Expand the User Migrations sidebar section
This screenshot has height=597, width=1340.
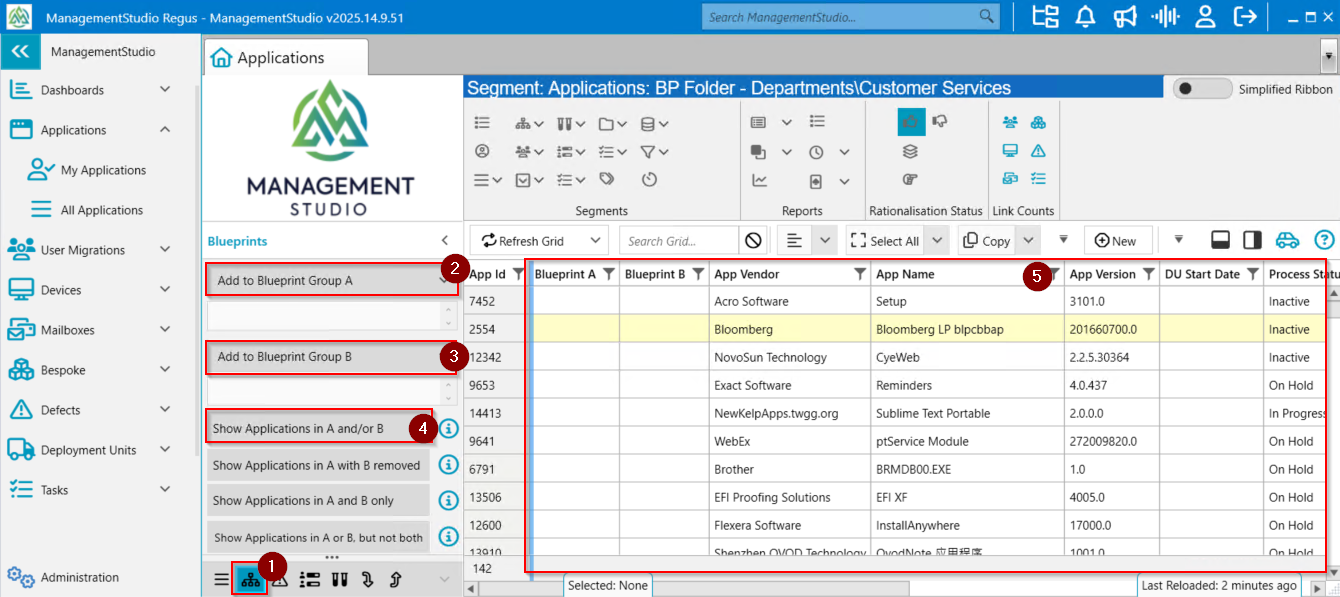pos(165,250)
